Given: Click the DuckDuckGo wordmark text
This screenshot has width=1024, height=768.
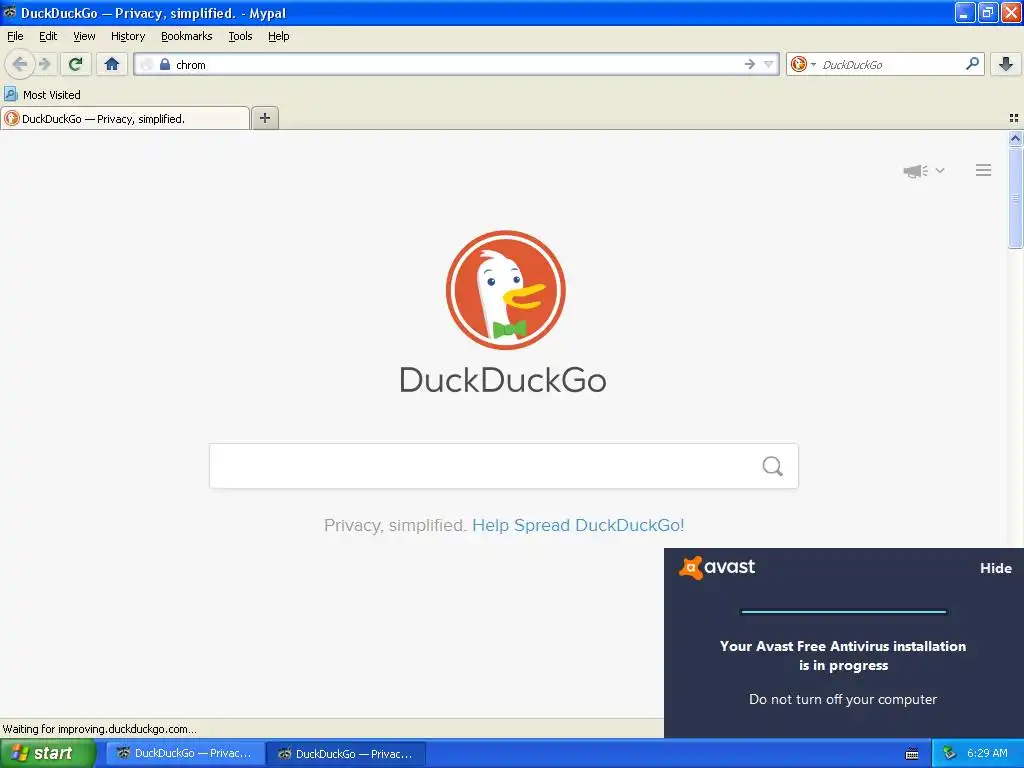Looking at the screenshot, I should pyautogui.click(x=503, y=380).
